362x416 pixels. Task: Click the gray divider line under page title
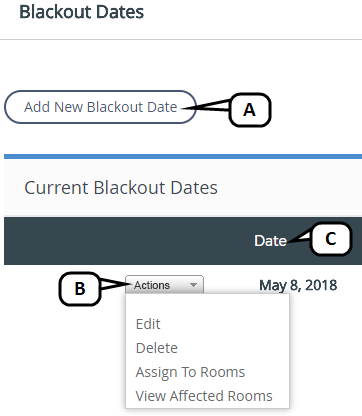pos(181,39)
